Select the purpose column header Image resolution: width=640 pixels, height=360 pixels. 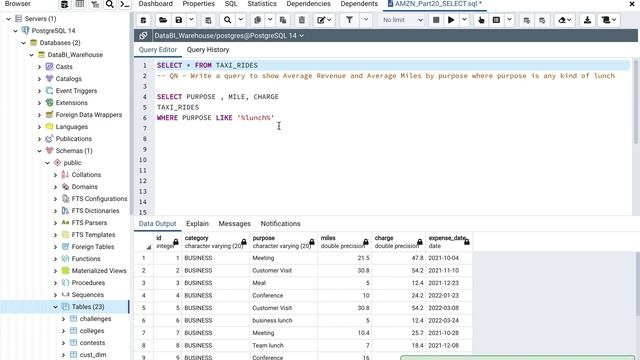tap(283, 242)
